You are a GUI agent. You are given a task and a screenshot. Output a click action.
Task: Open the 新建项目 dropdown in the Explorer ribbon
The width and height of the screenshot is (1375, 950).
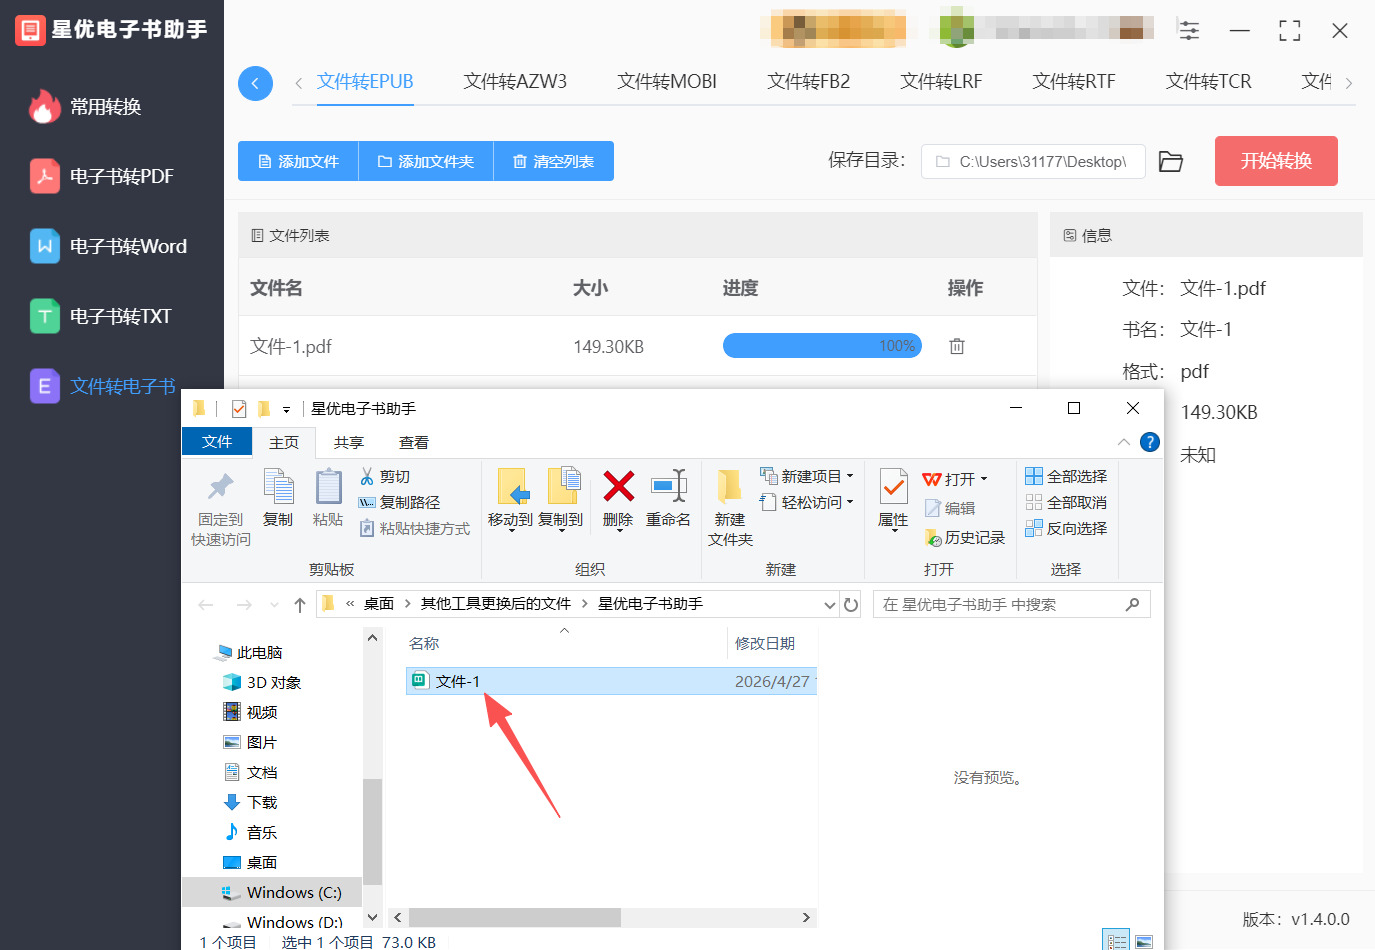[807, 476]
